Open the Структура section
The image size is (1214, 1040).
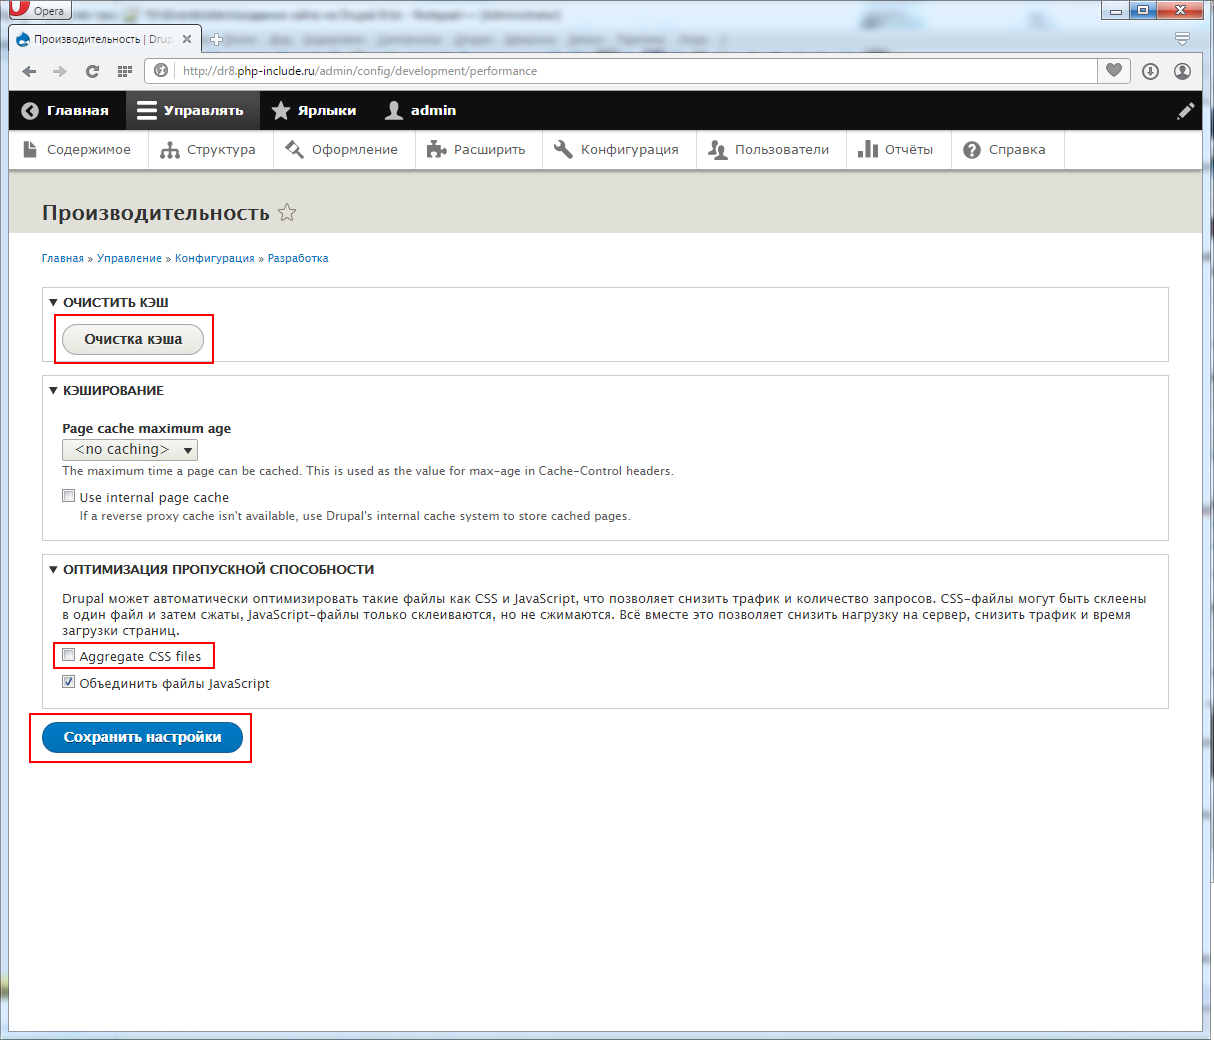point(210,150)
